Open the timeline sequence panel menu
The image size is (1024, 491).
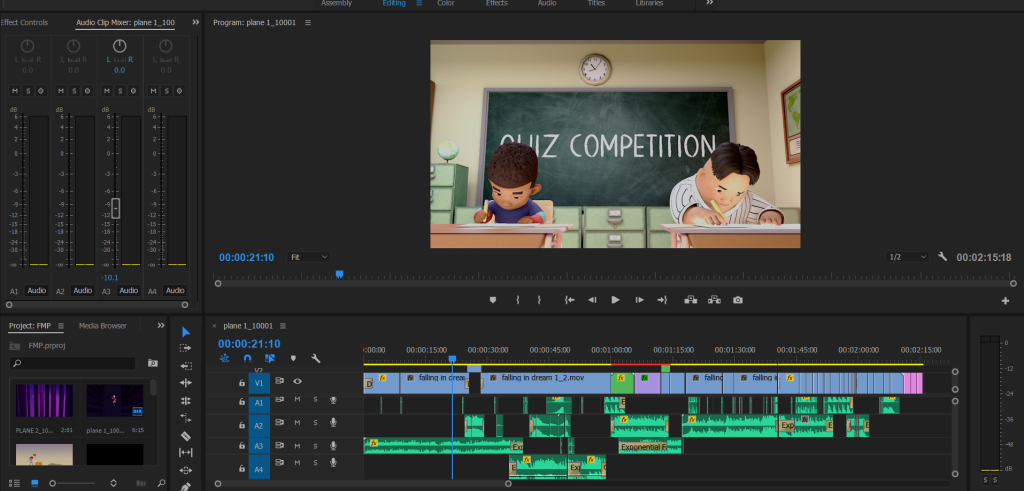click(283, 326)
